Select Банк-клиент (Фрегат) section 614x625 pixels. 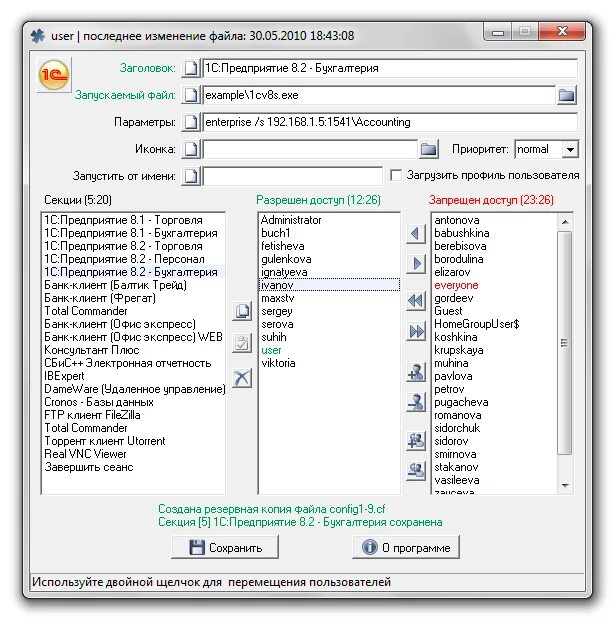tap(134, 298)
